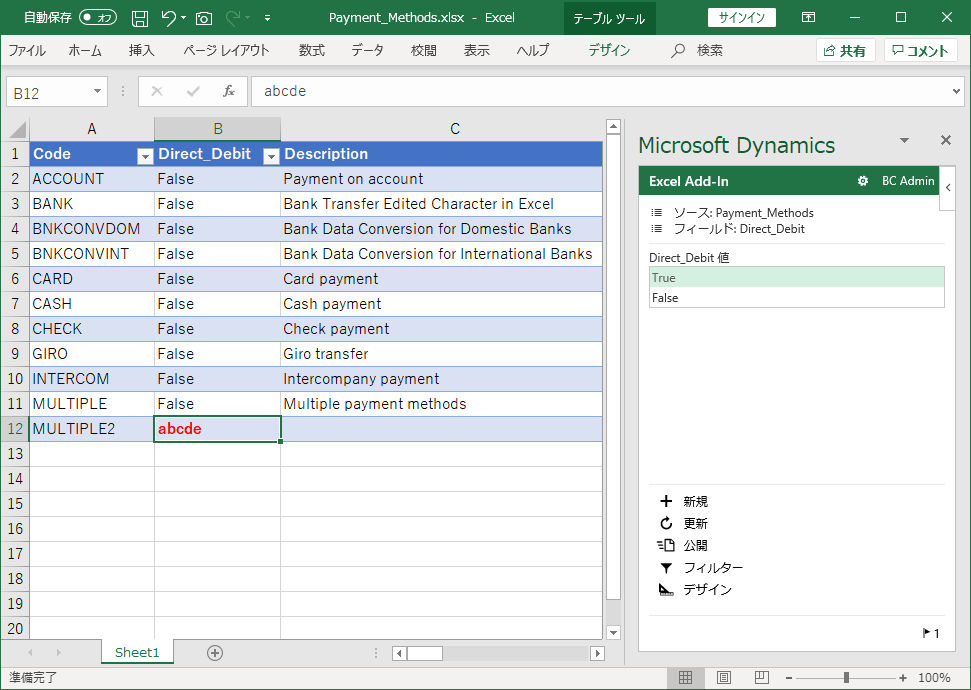
Task: Open the ヘルプ ribbon tab
Action: (533, 51)
